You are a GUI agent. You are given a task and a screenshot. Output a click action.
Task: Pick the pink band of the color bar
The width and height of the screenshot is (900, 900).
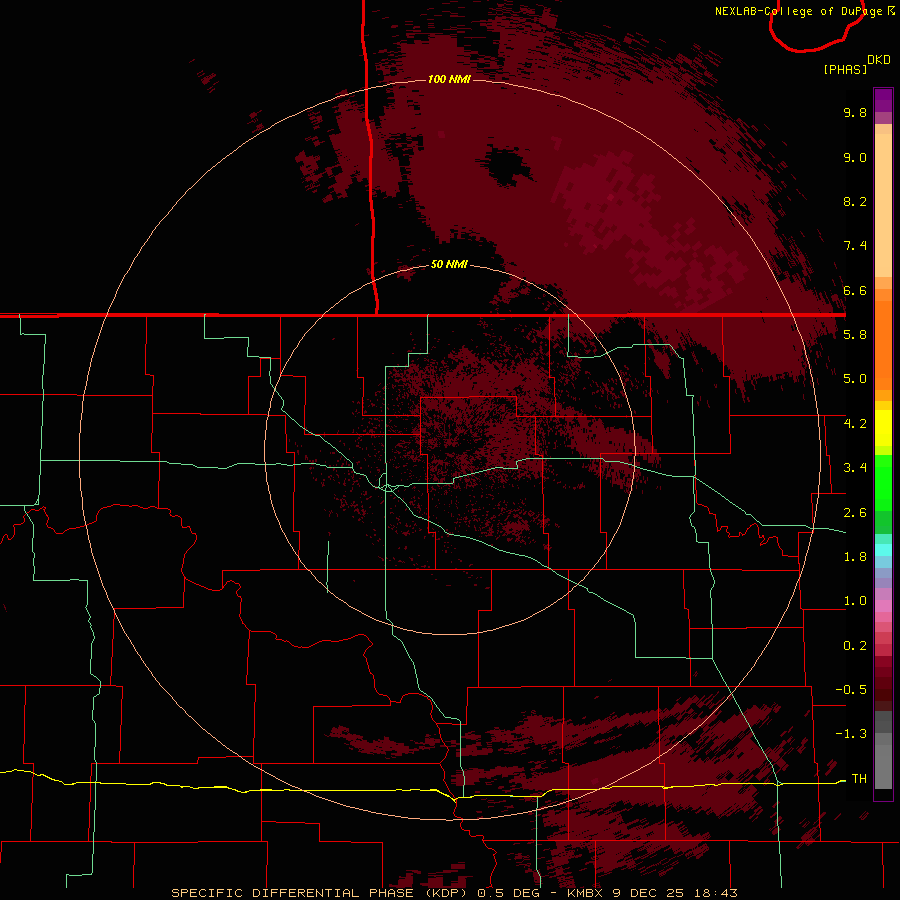click(x=883, y=606)
